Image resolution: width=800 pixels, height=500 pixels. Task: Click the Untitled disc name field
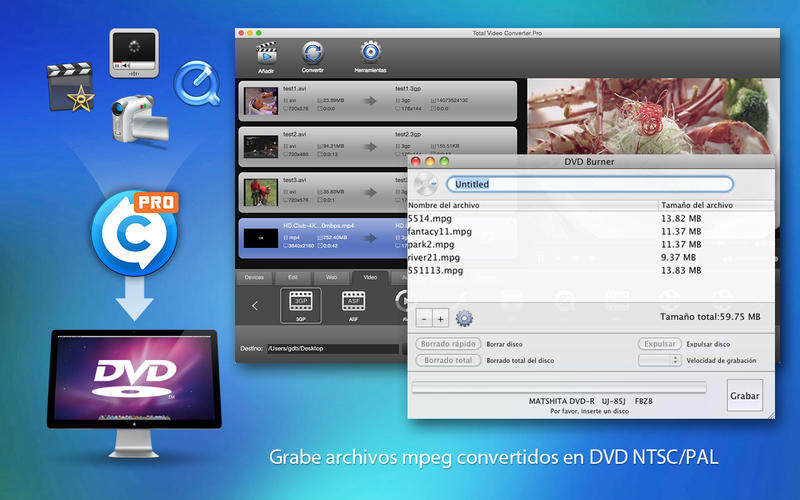[x=590, y=184]
